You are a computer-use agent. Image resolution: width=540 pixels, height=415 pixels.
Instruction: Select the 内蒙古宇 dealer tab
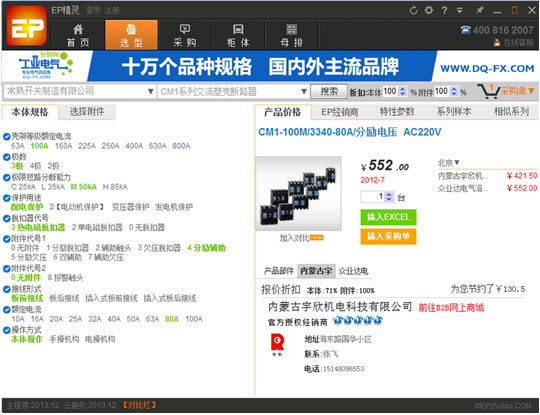(316, 271)
